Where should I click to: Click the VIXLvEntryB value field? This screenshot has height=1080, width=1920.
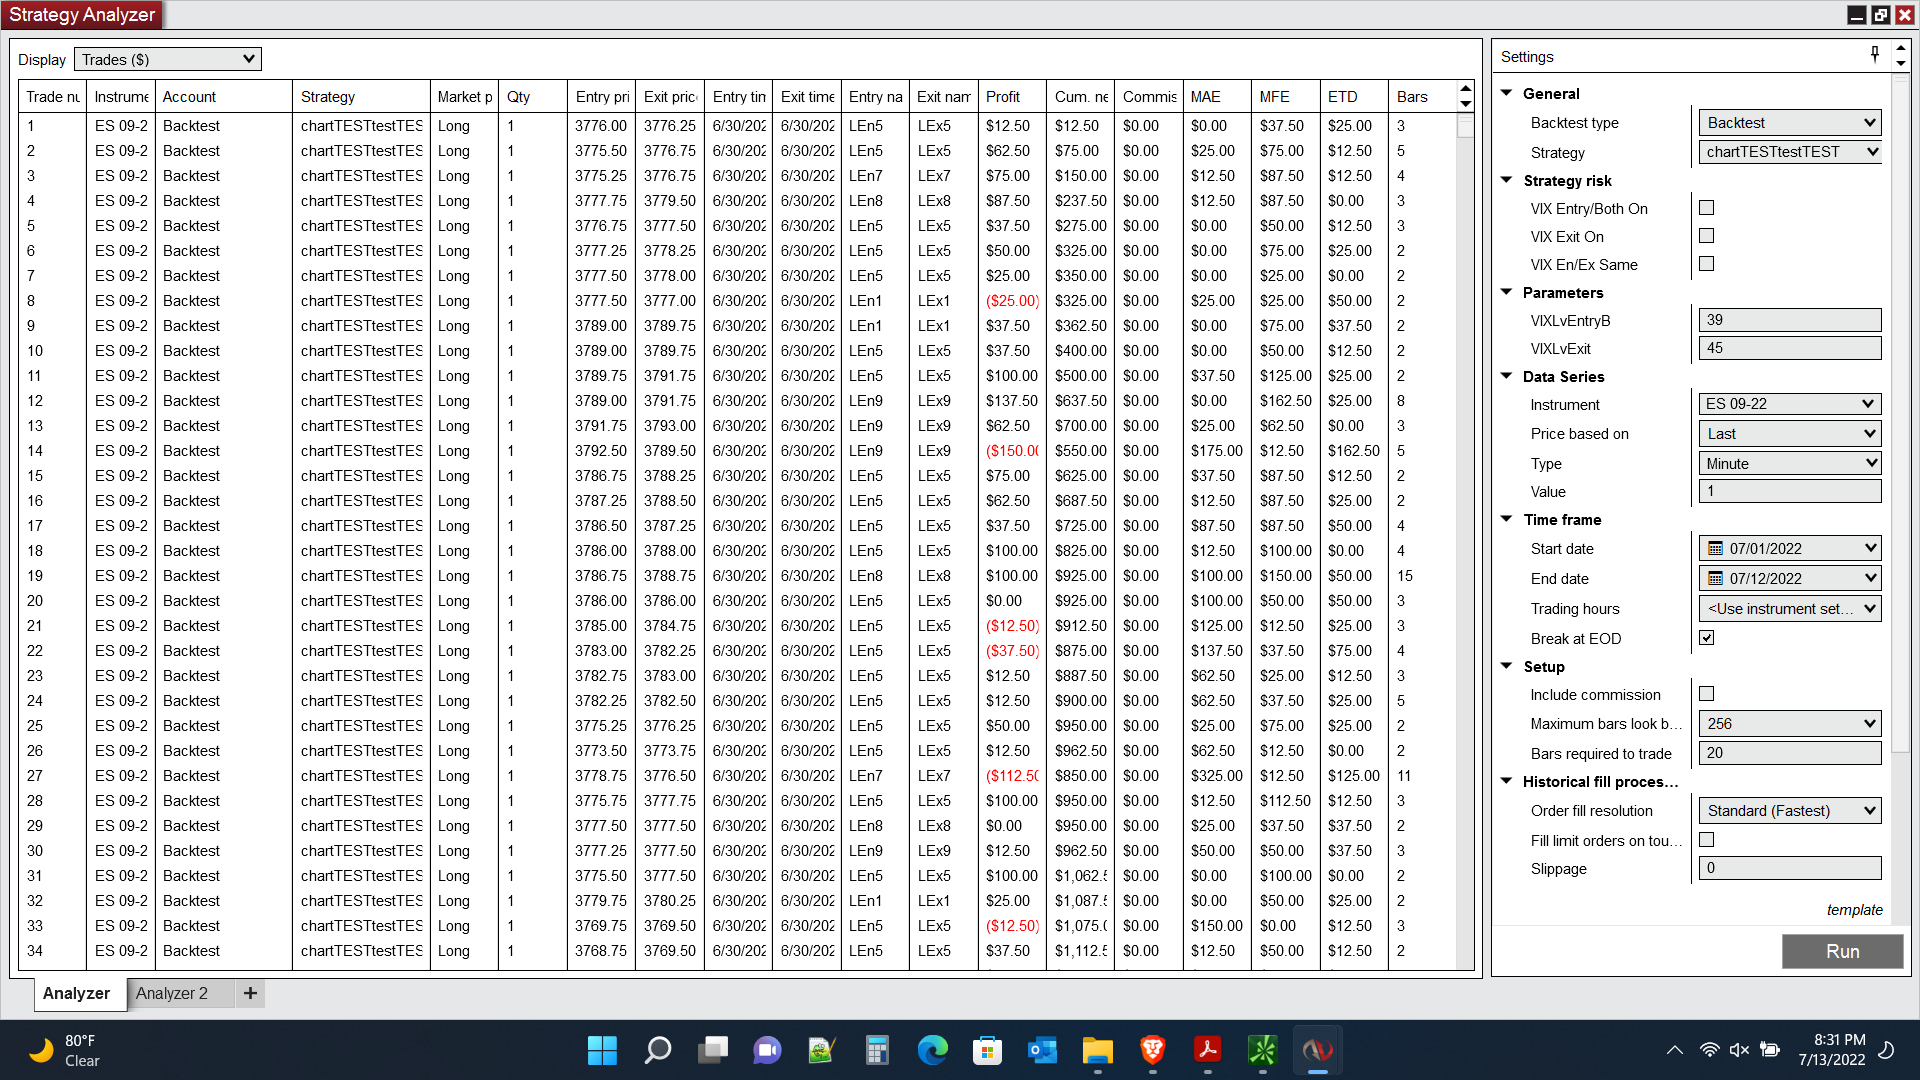1789,320
